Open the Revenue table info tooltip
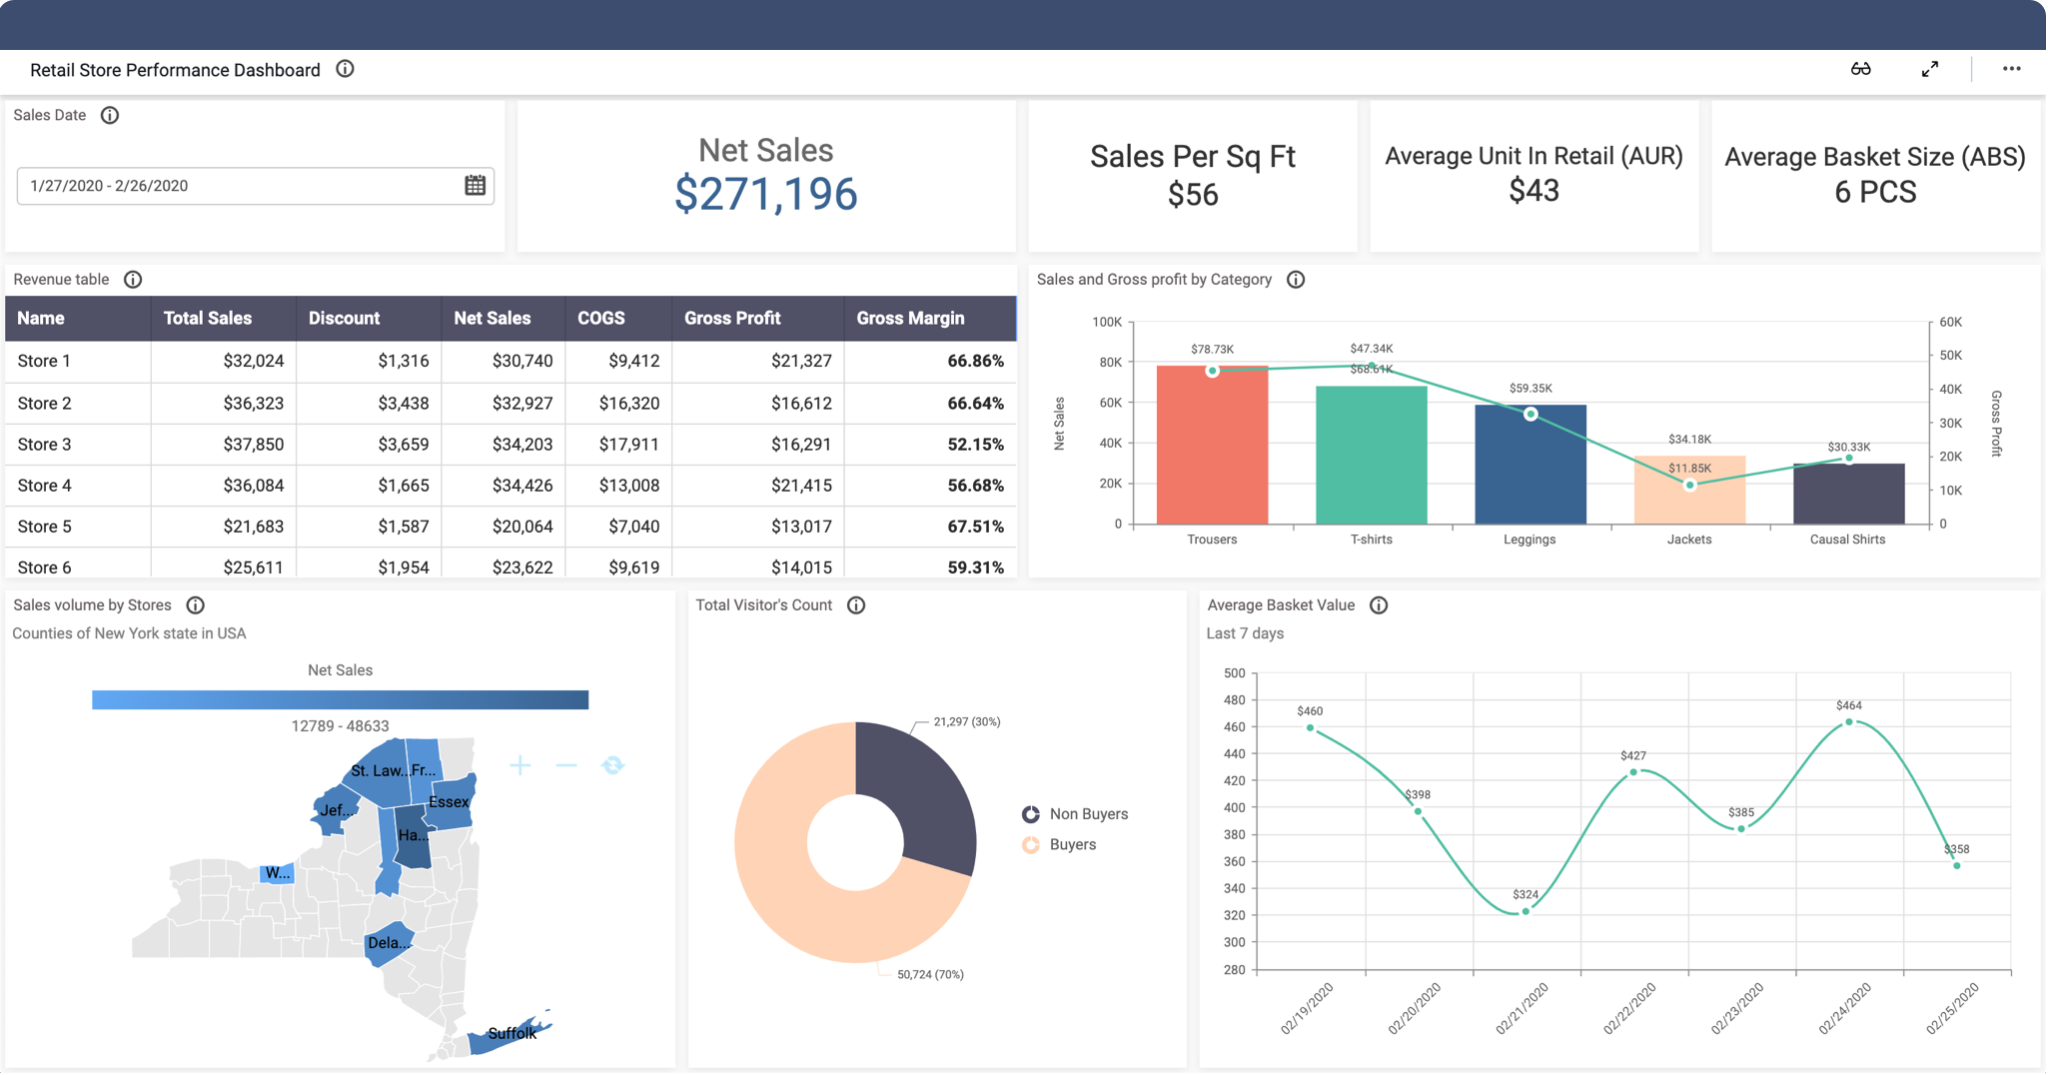2048x1075 pixels. 134,279
